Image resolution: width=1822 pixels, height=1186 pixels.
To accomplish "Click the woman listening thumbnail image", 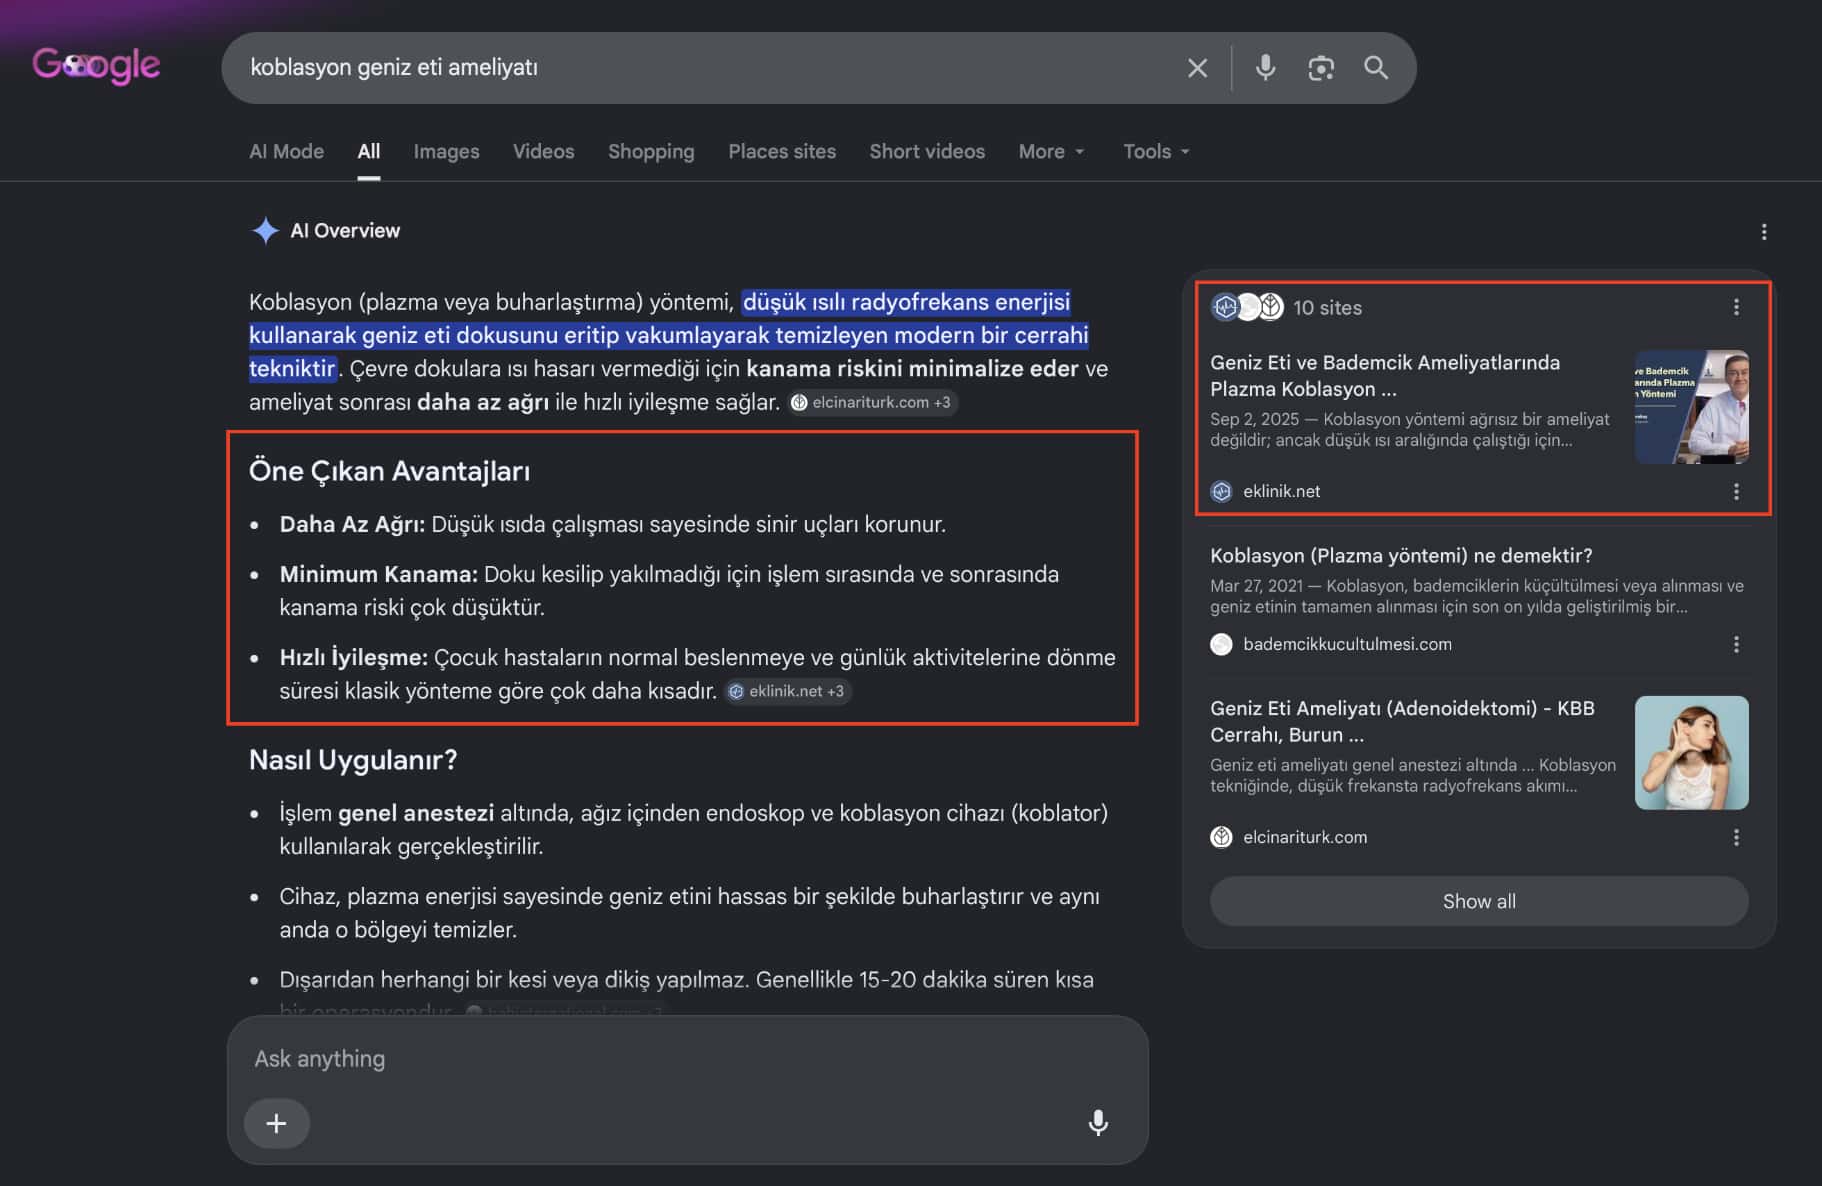I will point(1691,752).
